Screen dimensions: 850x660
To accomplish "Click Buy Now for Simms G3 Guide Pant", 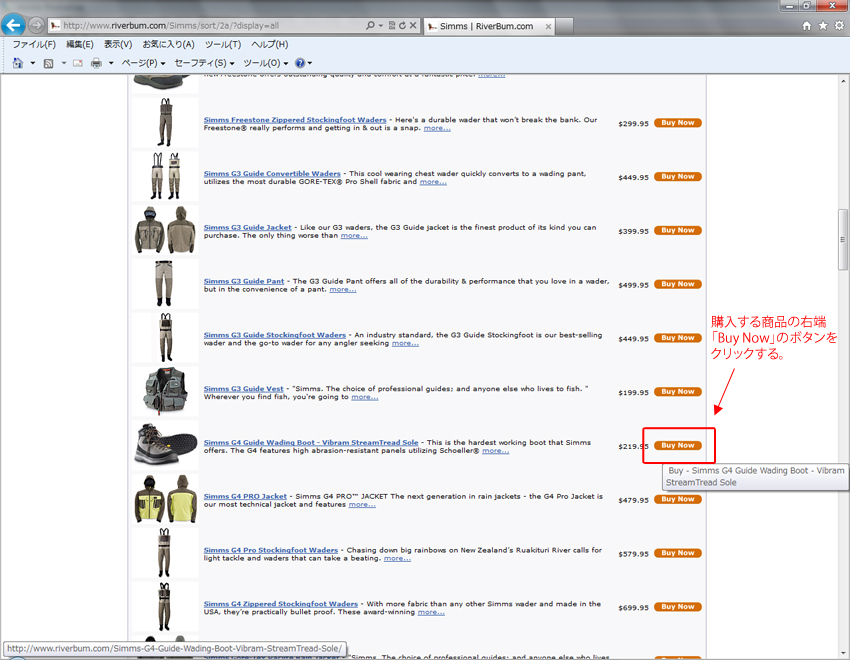I will [678, 284].
